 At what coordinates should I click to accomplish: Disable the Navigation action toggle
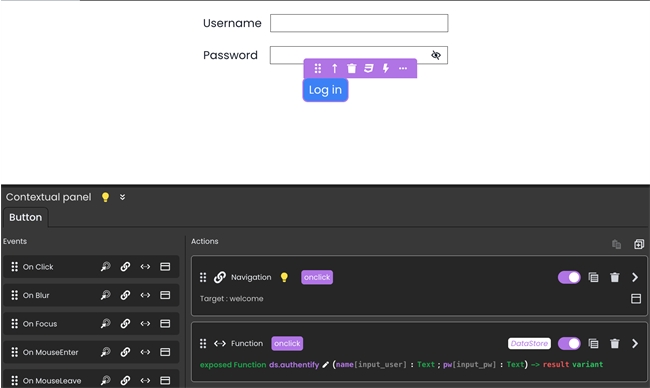(569, 277)
